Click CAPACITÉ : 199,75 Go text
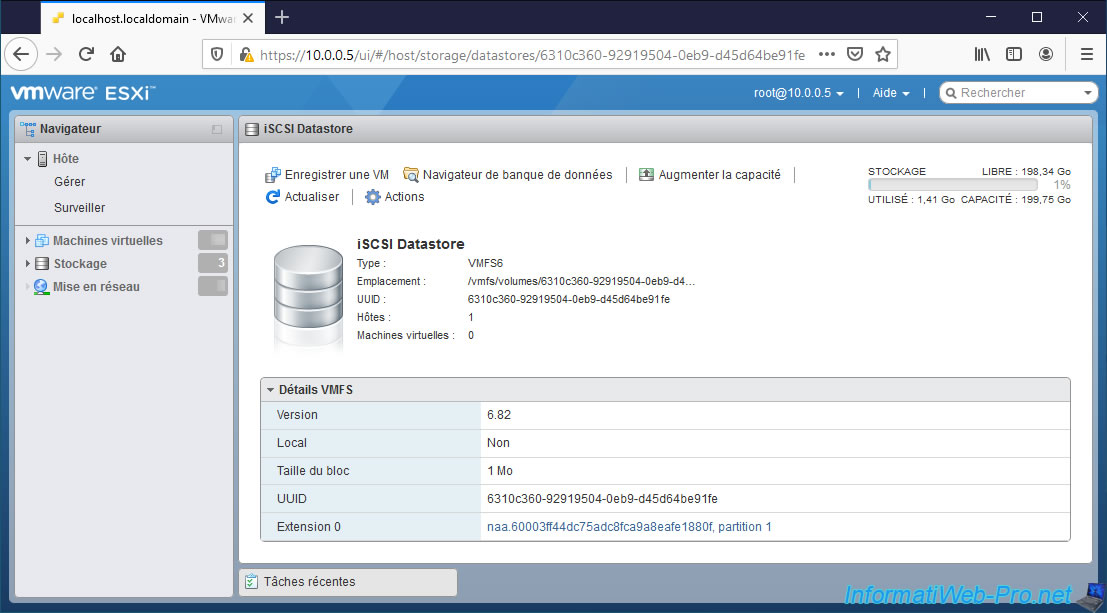 [1016, 200]
